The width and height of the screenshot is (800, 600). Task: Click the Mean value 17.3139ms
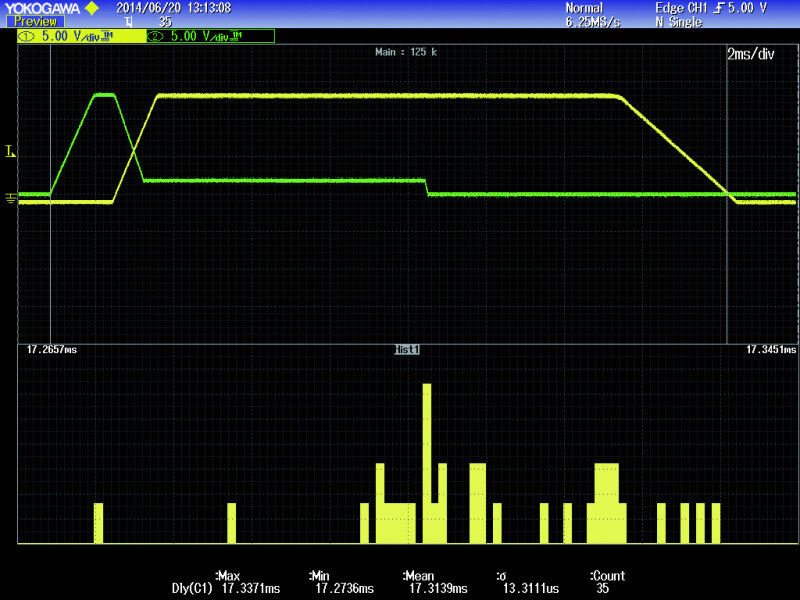tap(434, 590)
